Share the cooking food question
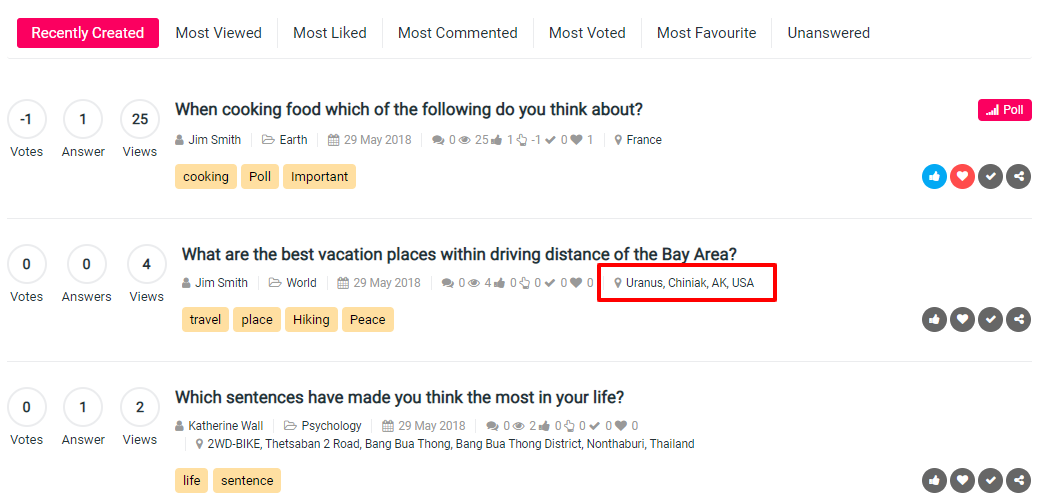This screenshot has width=1044, height=503. 1018,177
